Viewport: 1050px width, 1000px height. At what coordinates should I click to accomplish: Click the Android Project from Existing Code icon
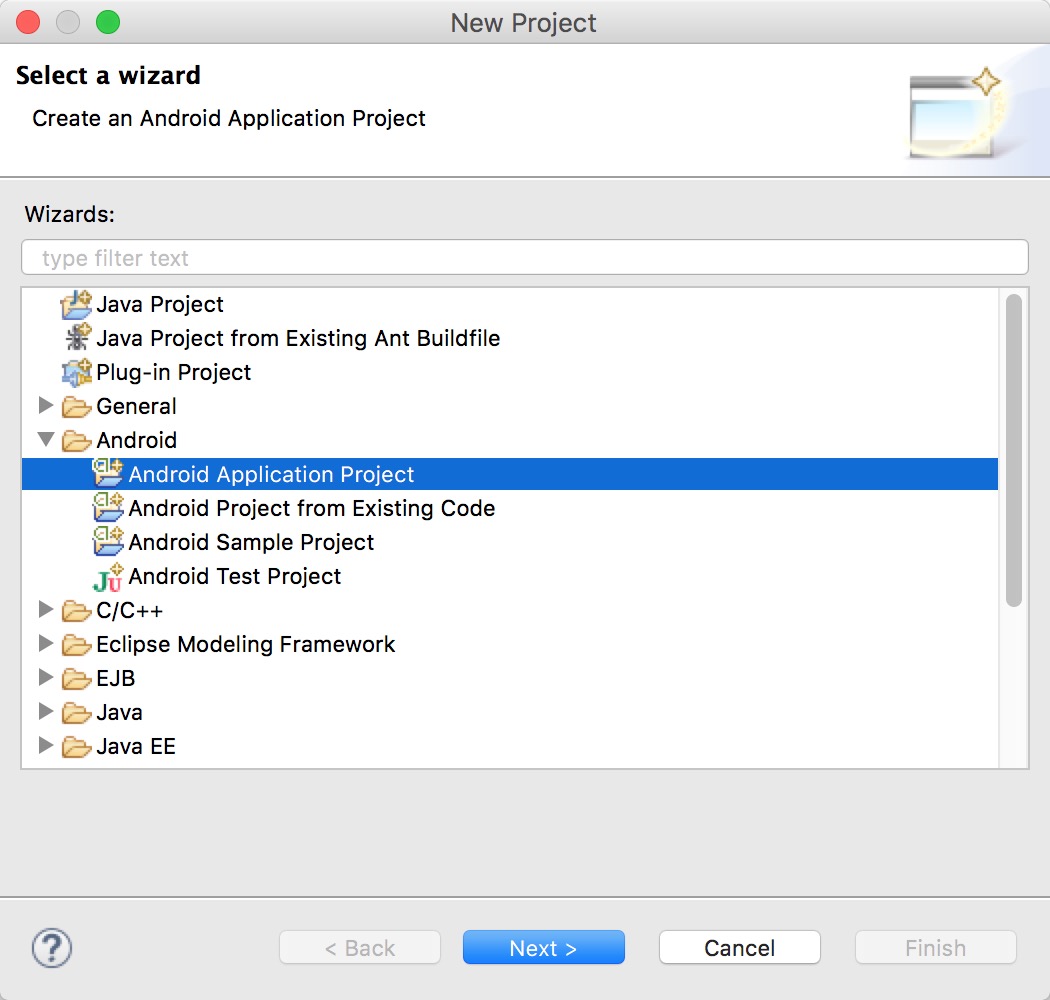(x=108, y=508)
